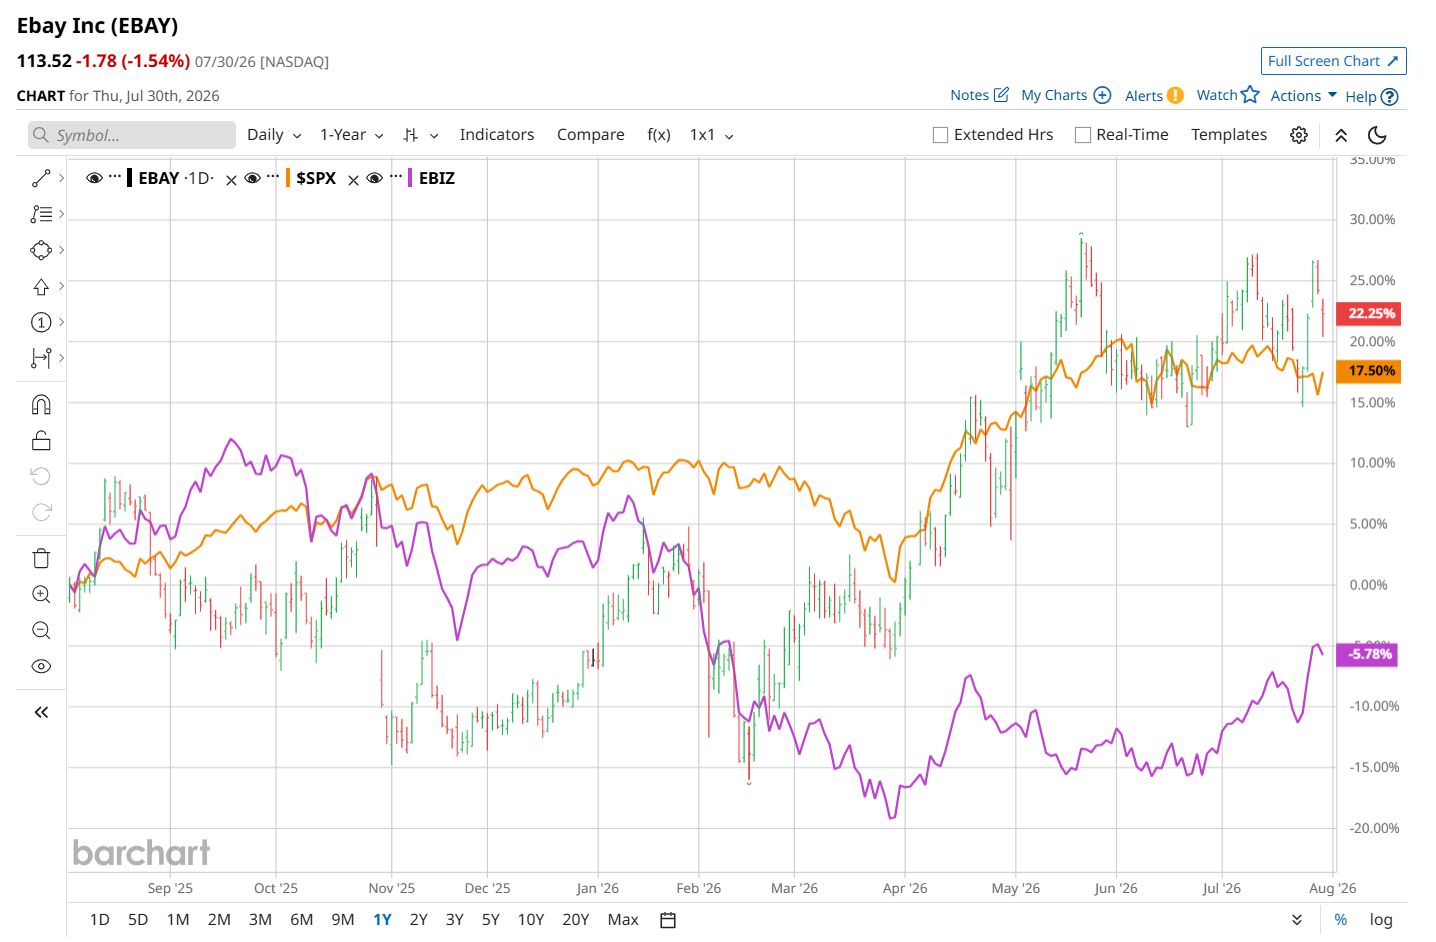Open the Alerts link

[1154, 96]
